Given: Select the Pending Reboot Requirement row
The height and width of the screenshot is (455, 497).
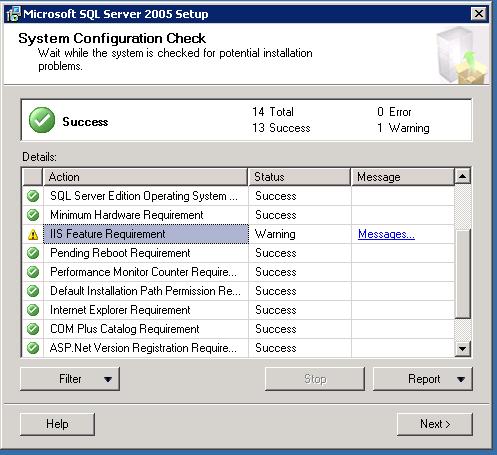Looking at the screenshot, I should pos(238,253).
